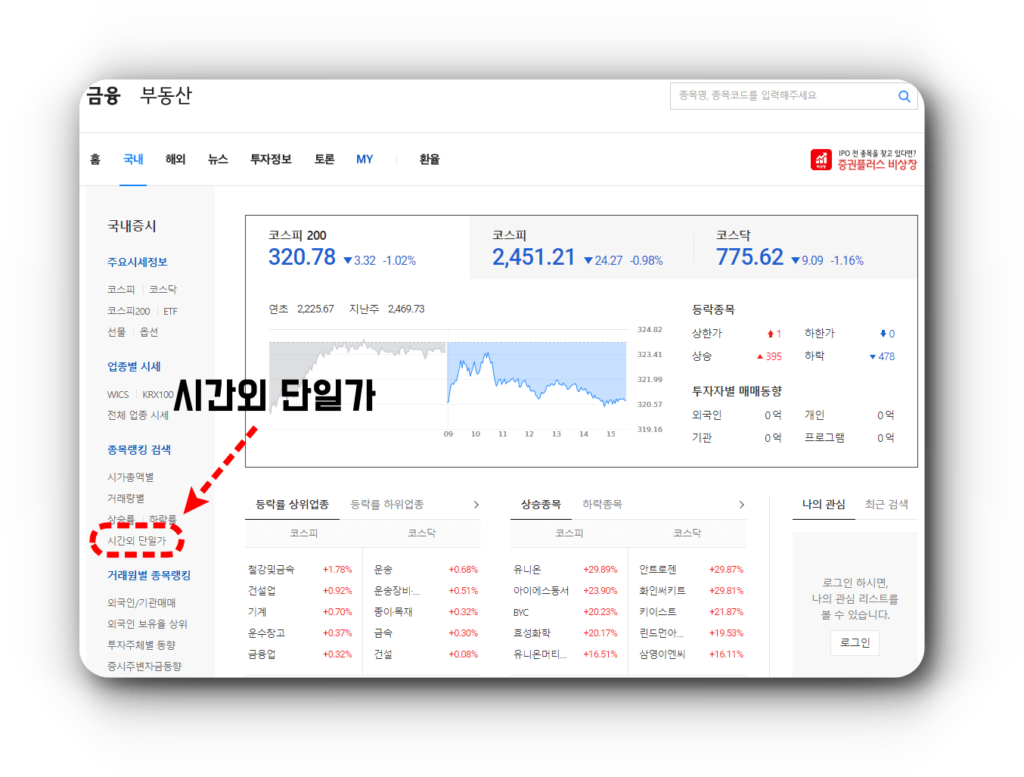Image resolution: width=1024 pixels, height=777 pixels.
Task: Open 주요시세정보 in the sidebar
Action: pos(137,262)
